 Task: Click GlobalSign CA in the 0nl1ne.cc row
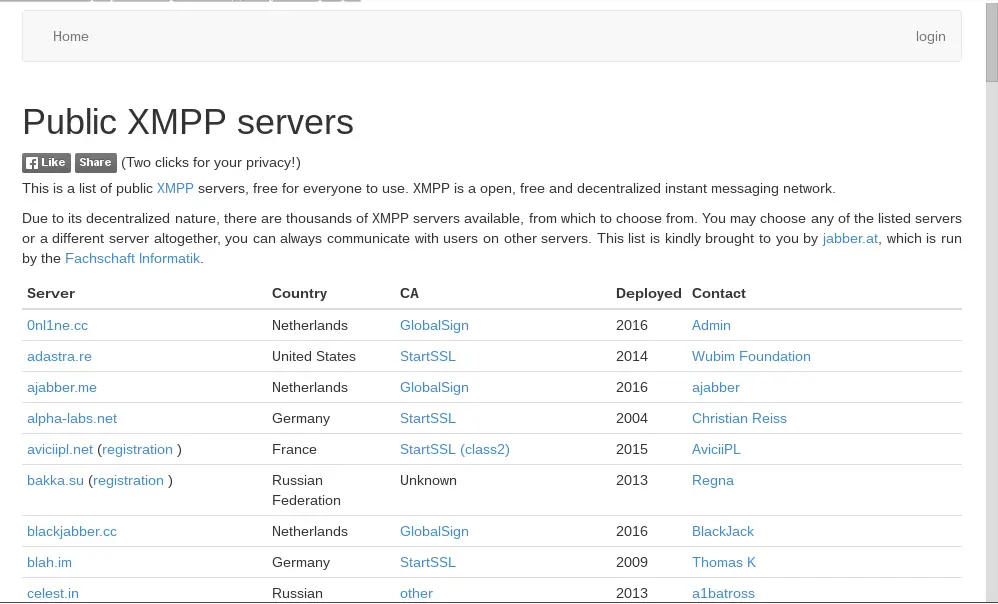tap(434, 325)
